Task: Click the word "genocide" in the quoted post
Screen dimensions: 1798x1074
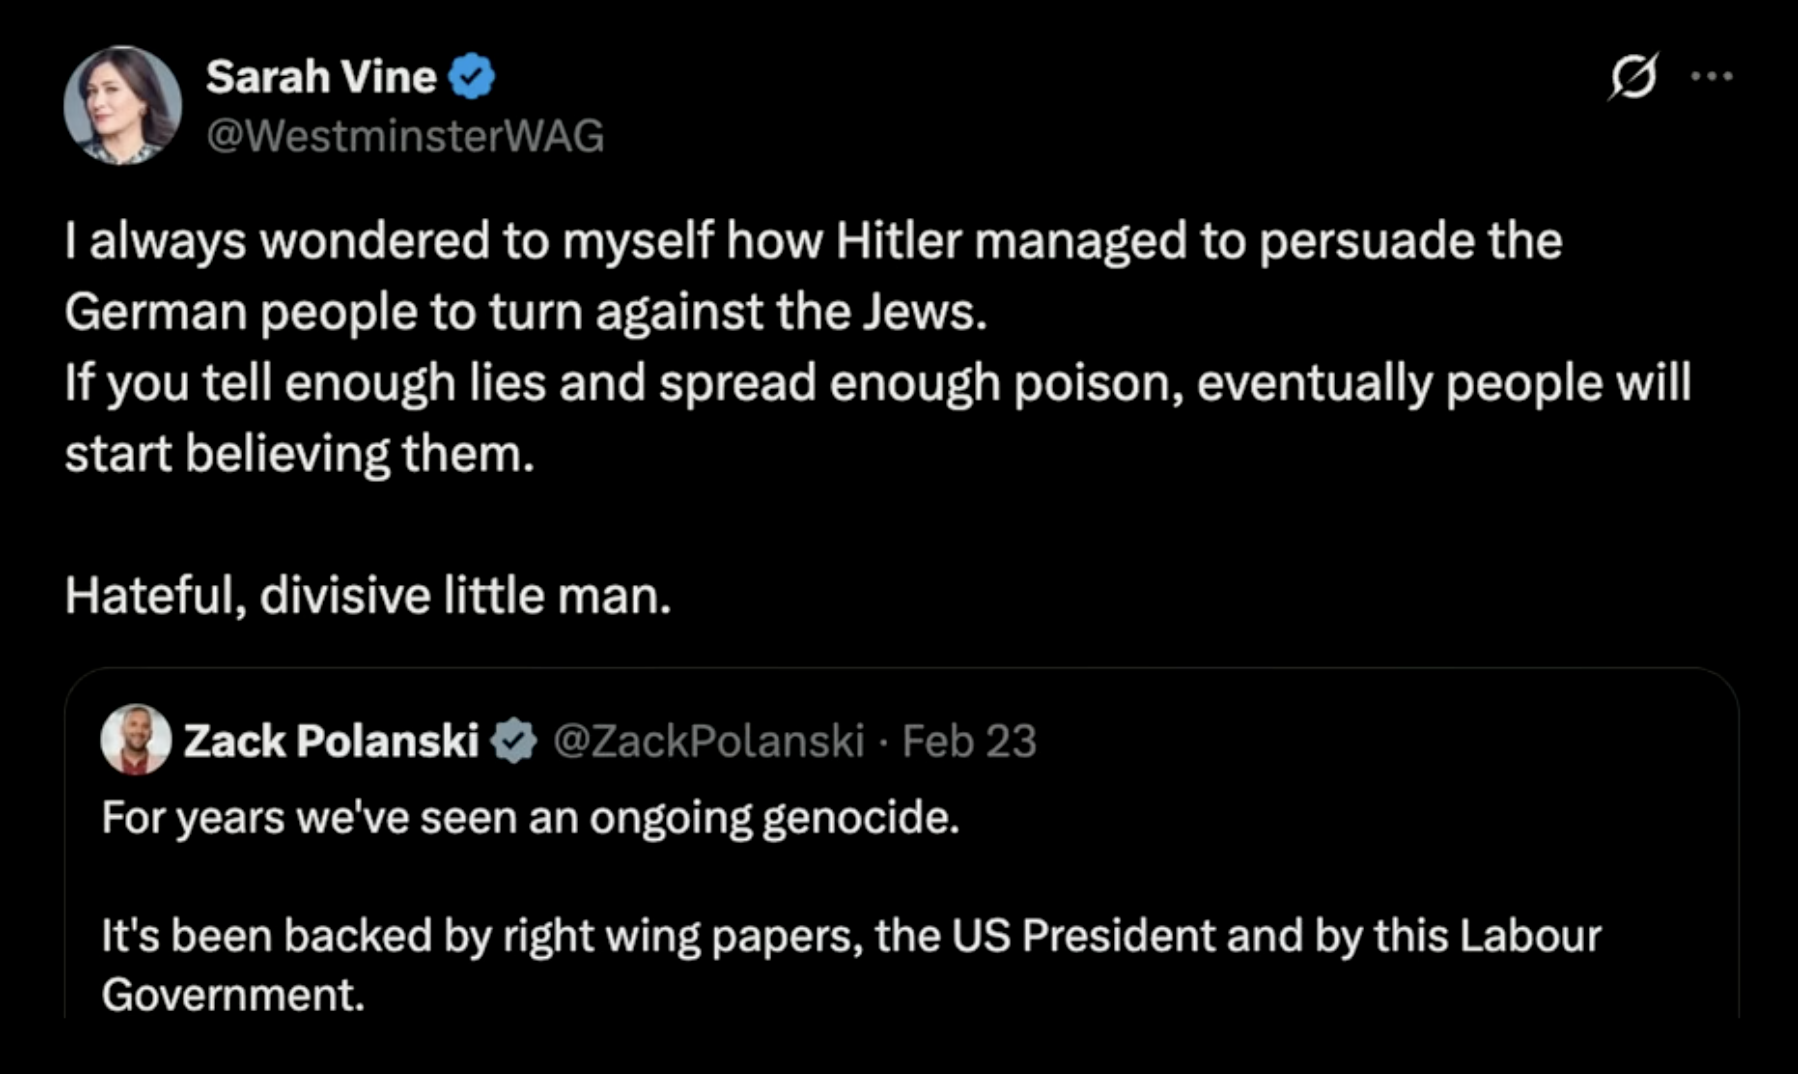Action: pos(858,818)
